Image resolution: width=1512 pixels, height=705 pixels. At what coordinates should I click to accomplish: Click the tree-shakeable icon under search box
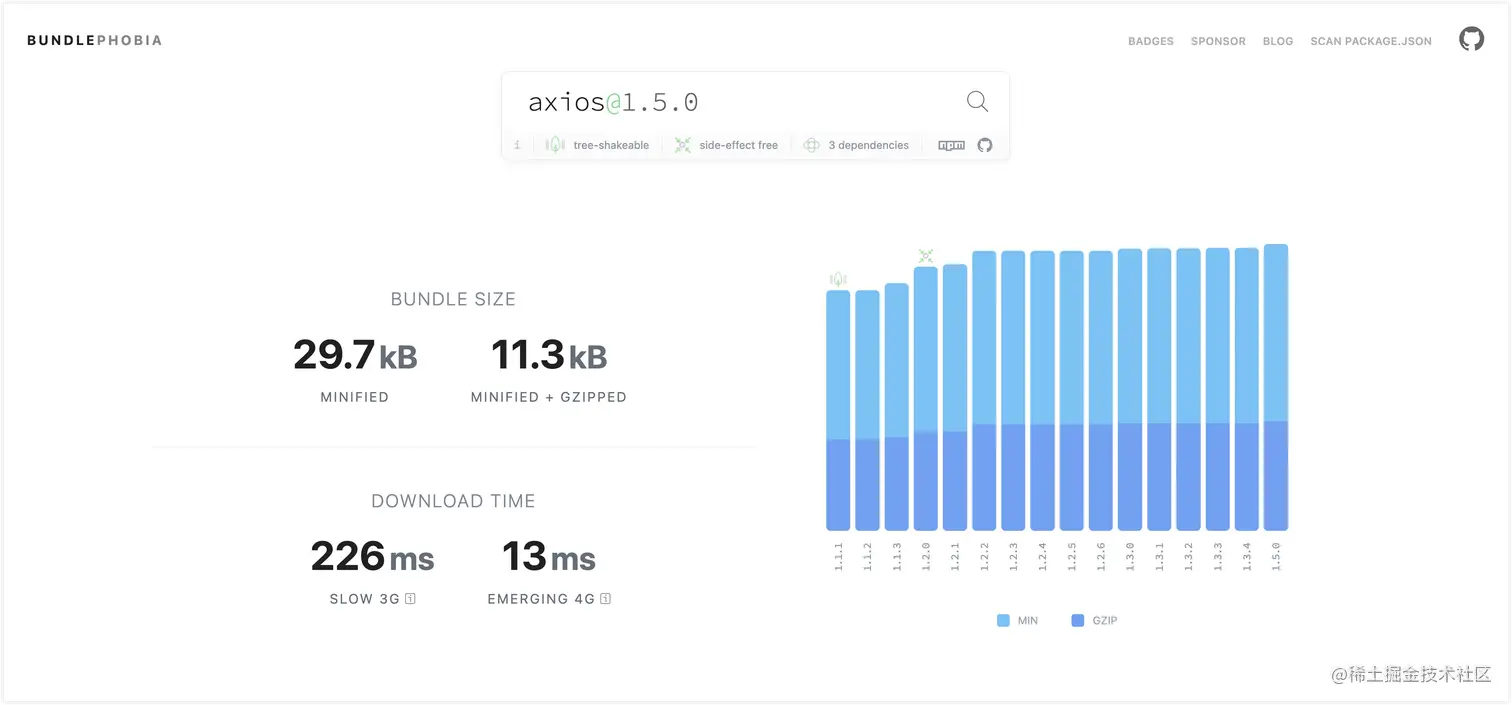coord(556,145)
